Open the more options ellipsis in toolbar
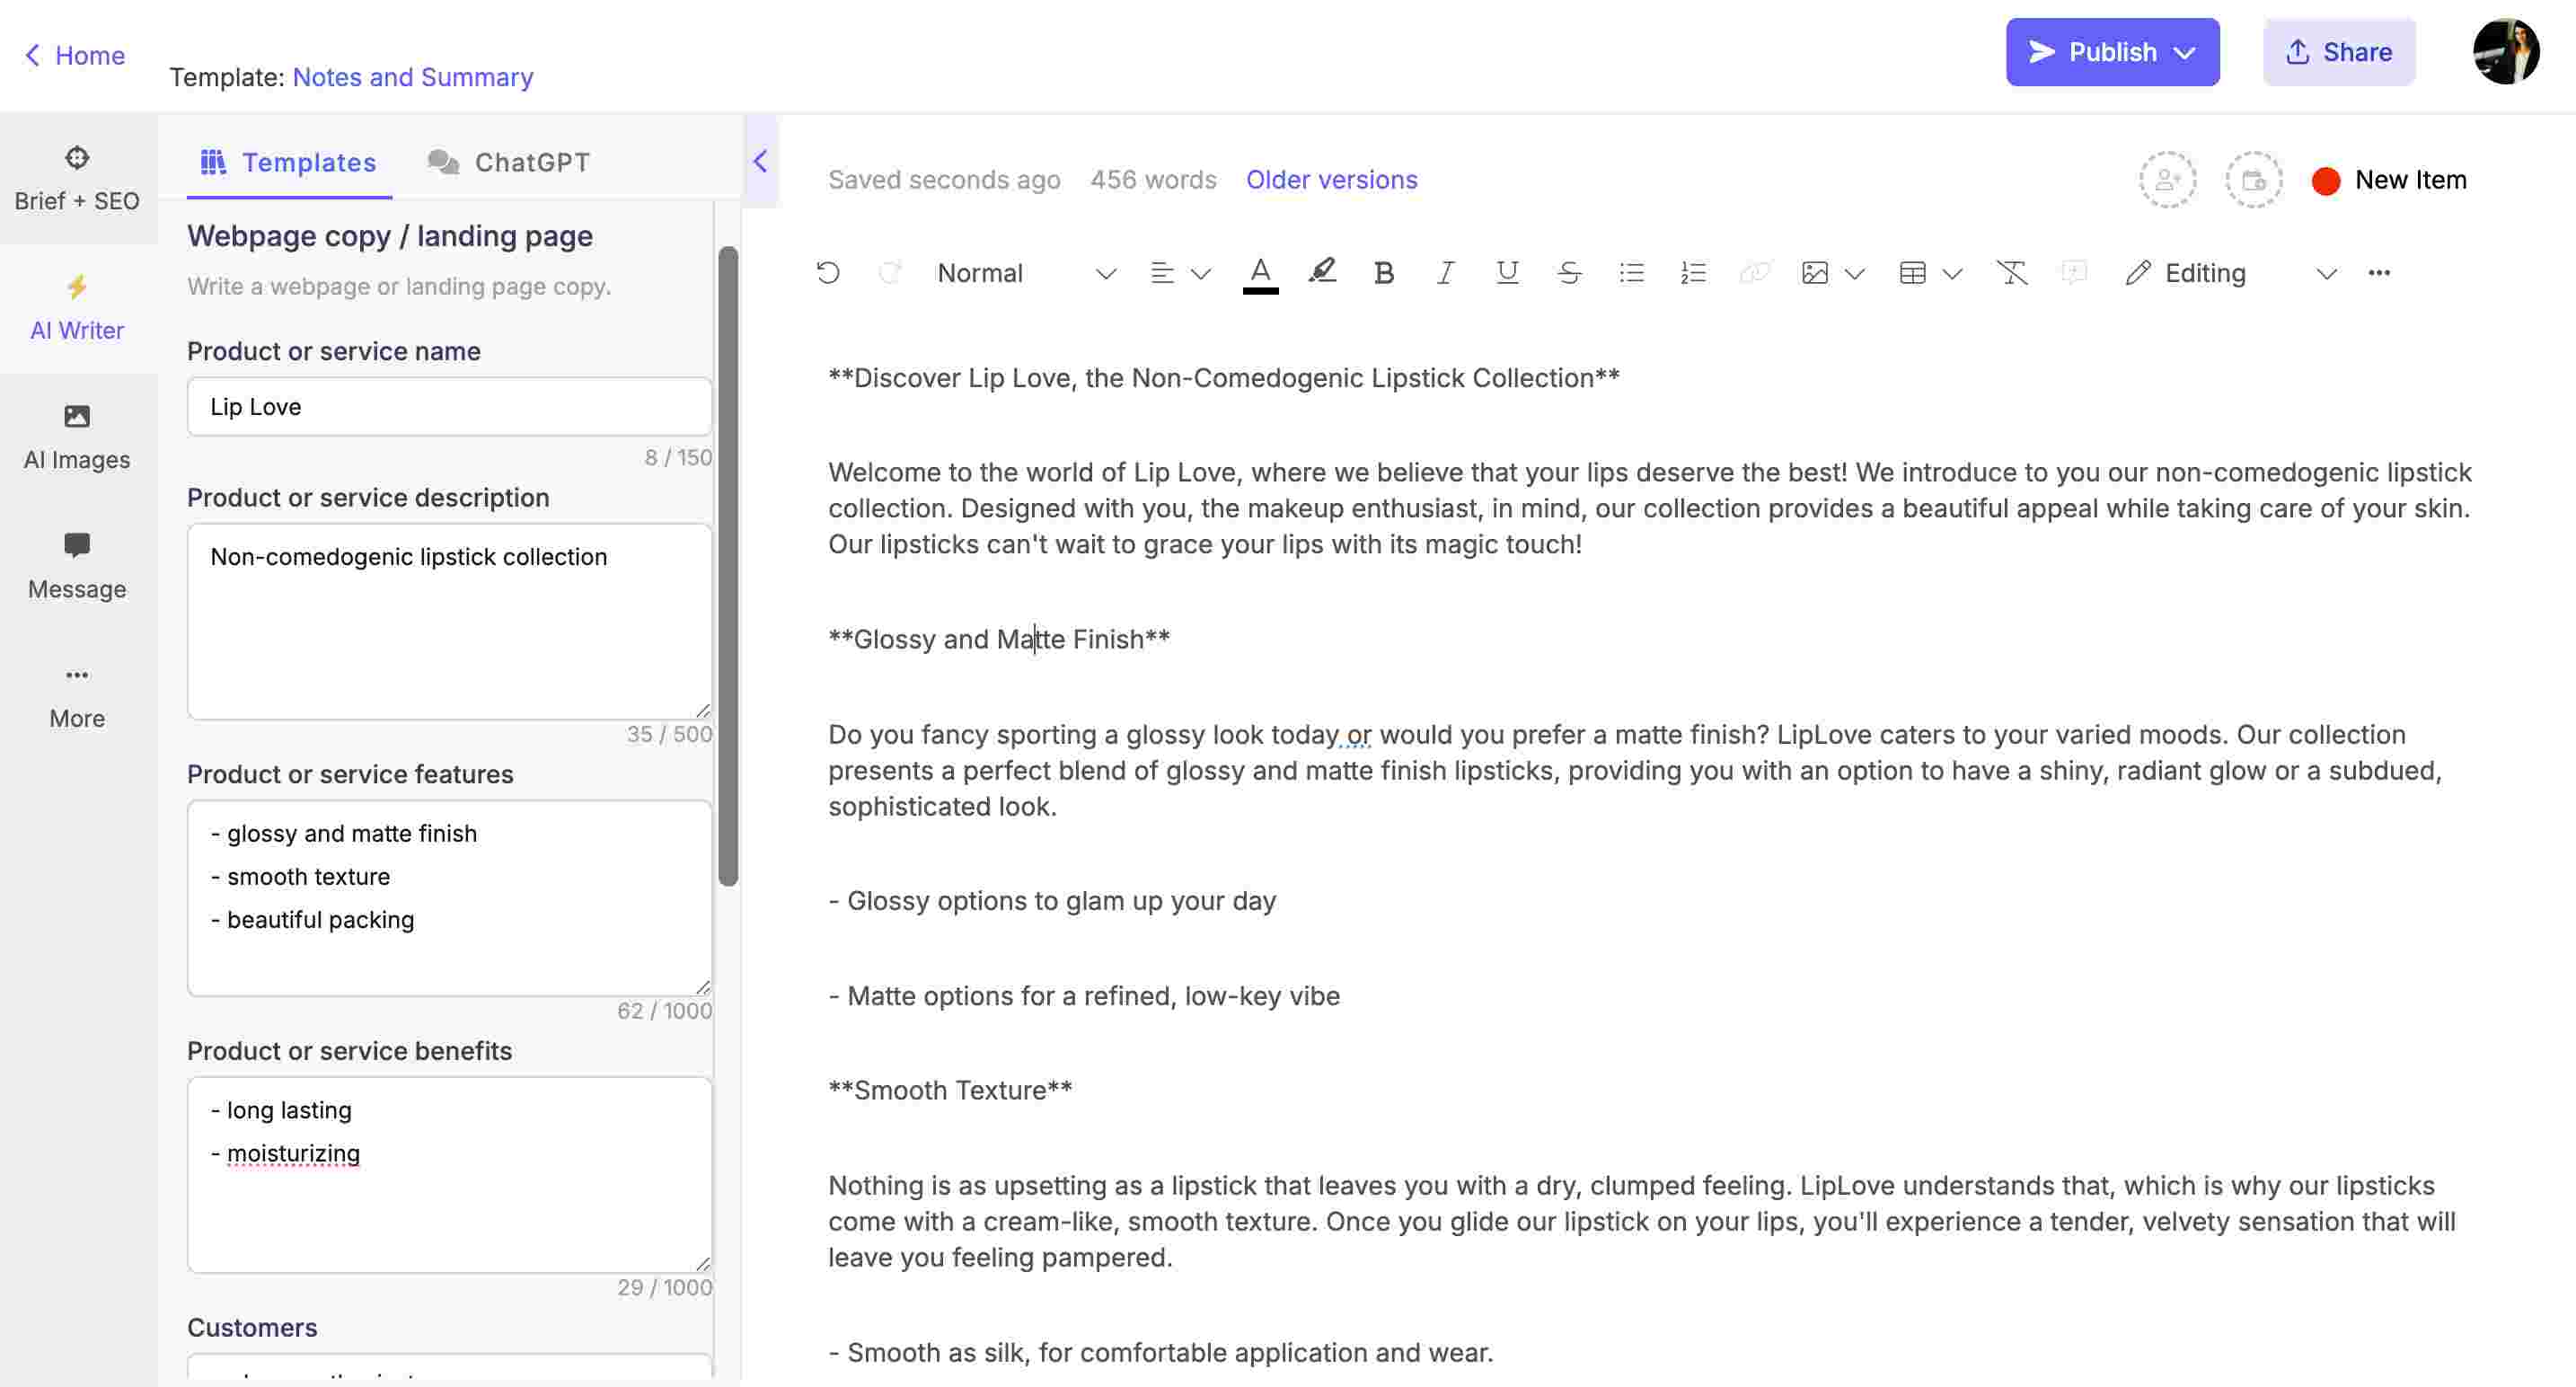The height and width of the screenshot is (1387, 2576). [2379, 273]
